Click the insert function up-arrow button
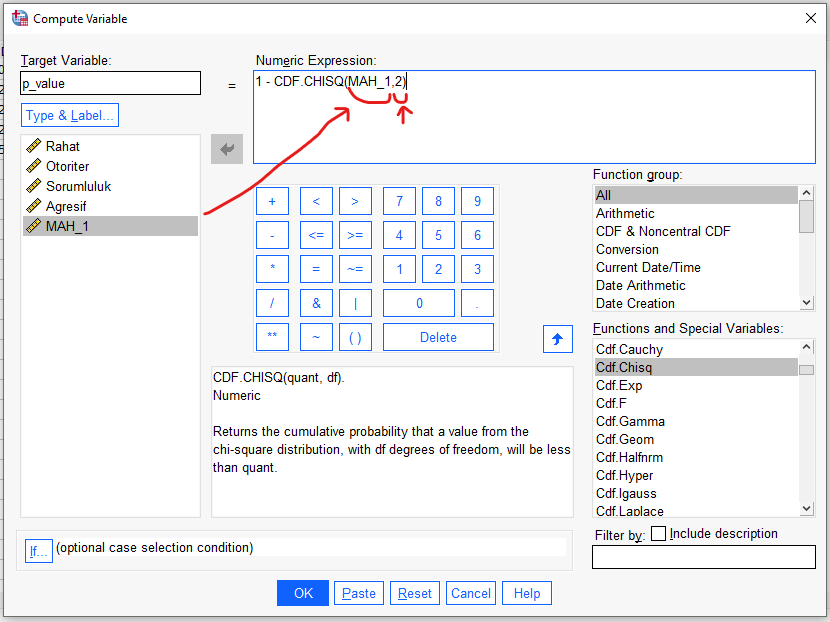830x622 pixels. pyautogui.click(x=558, y=338)
